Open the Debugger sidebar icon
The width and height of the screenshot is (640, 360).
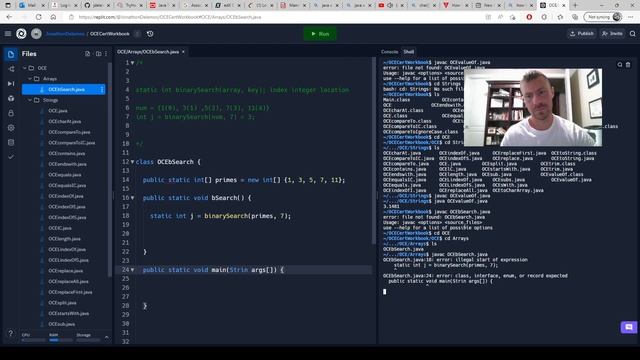coord(11,84)
